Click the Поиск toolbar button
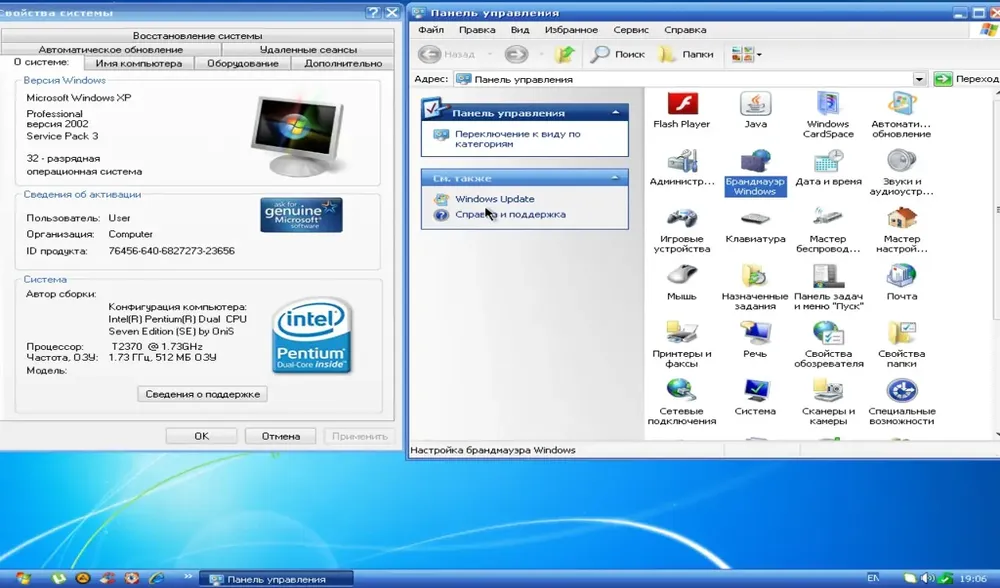Viewport: 1000px width, 588px height. pyautogui.click(x=617, y=54)
